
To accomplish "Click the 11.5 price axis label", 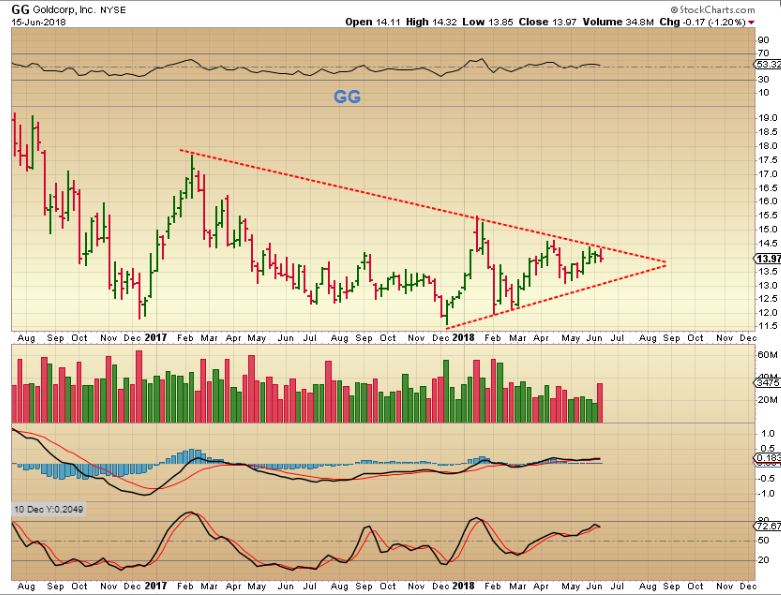I will point(768,326).
